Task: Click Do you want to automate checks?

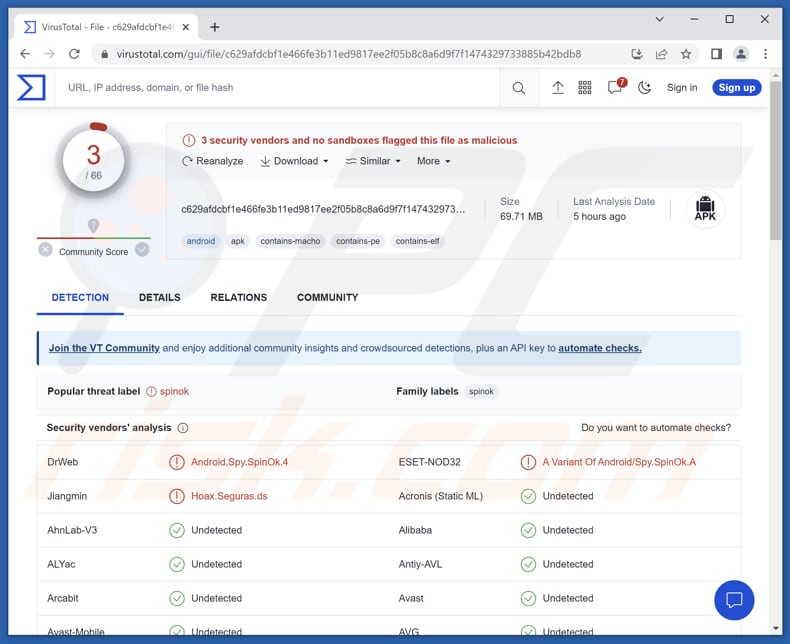Action: (655, 428)
